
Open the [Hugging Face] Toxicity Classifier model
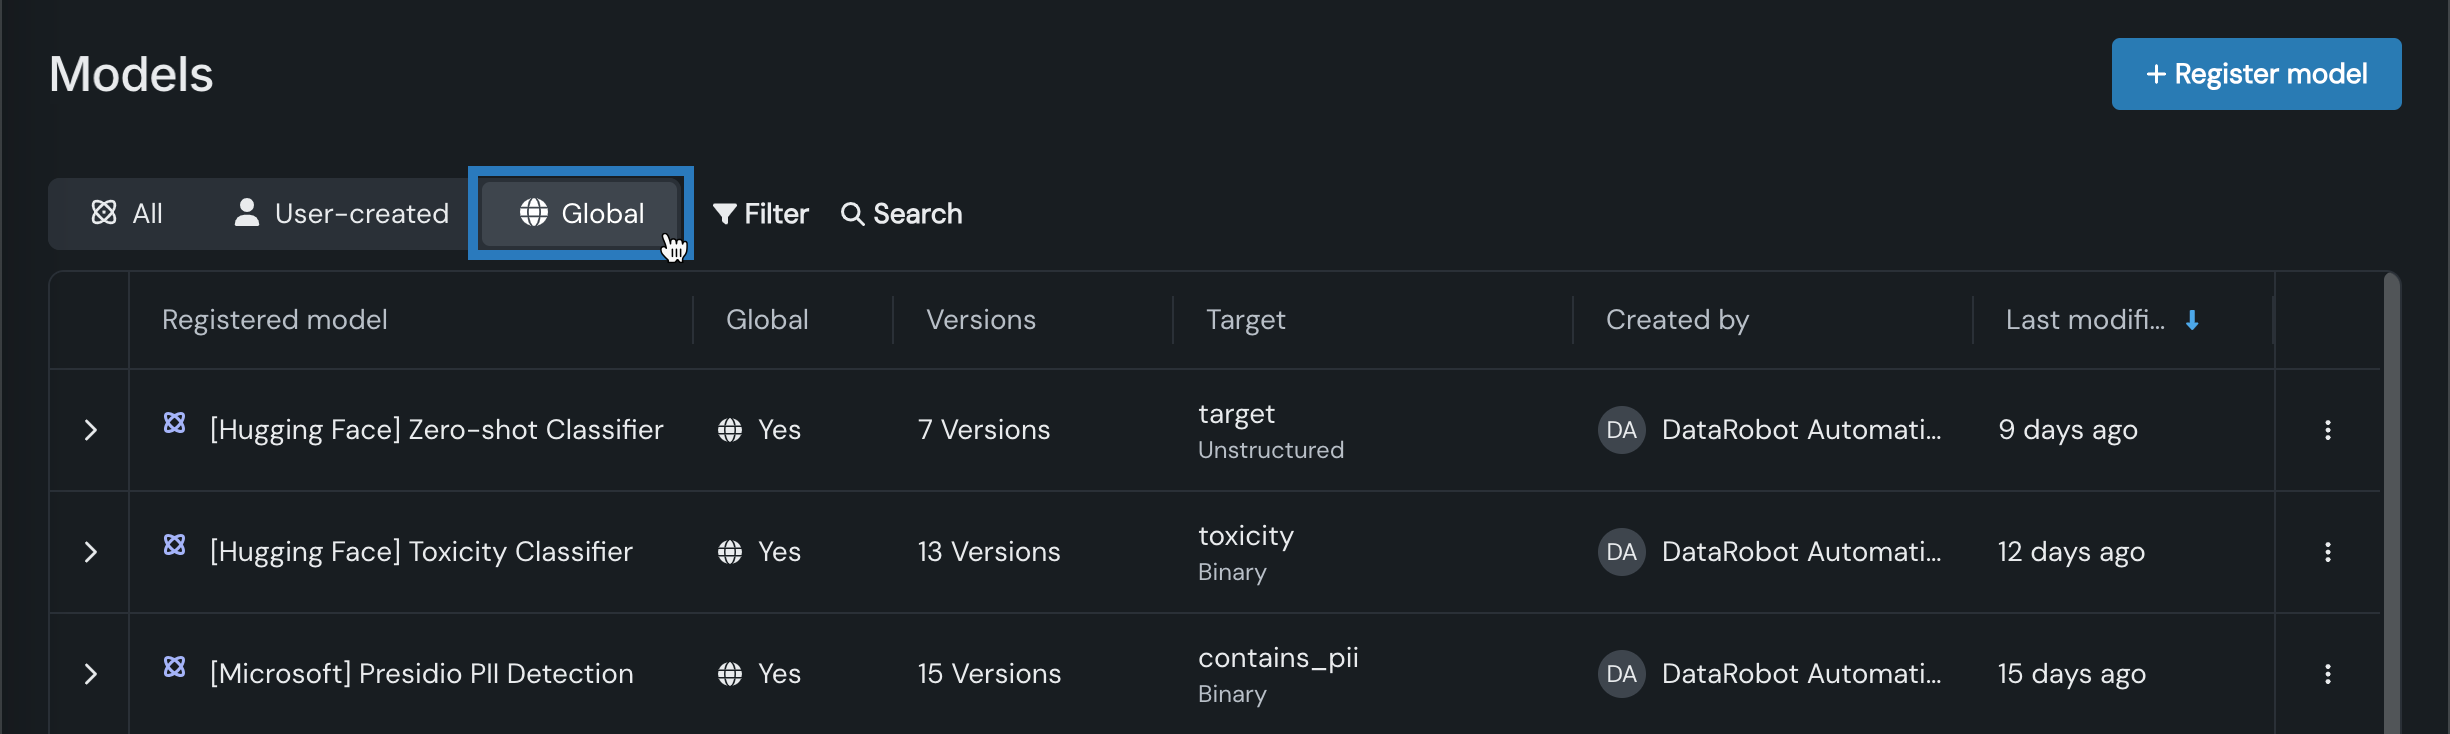click(x=421, y=552)
